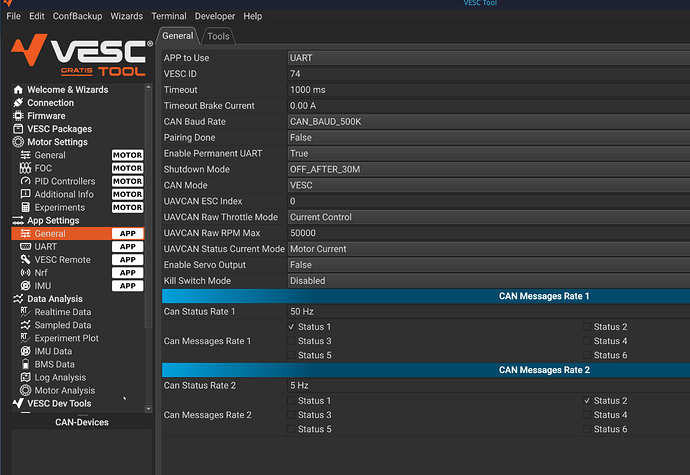Image resolution: width=690 pixels, height=475 pixels.
Task: Open the CAN Mode dropdown
Action: click(x=488, y=185)
